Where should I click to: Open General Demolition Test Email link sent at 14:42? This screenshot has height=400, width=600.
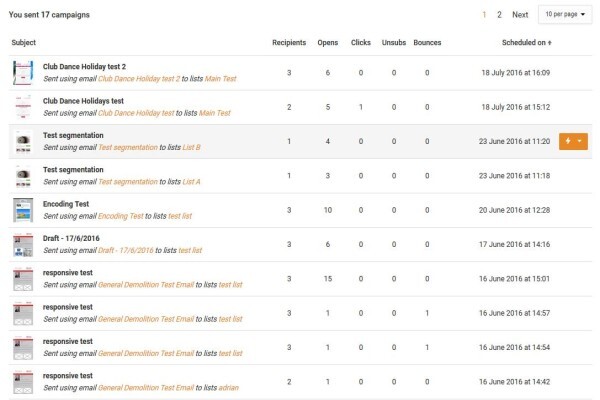(146, 388)
